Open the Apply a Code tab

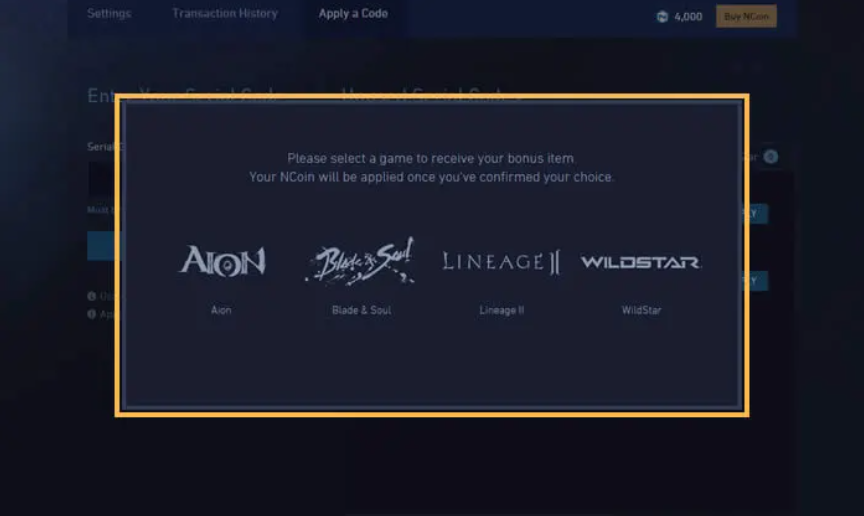coord(353,13)
